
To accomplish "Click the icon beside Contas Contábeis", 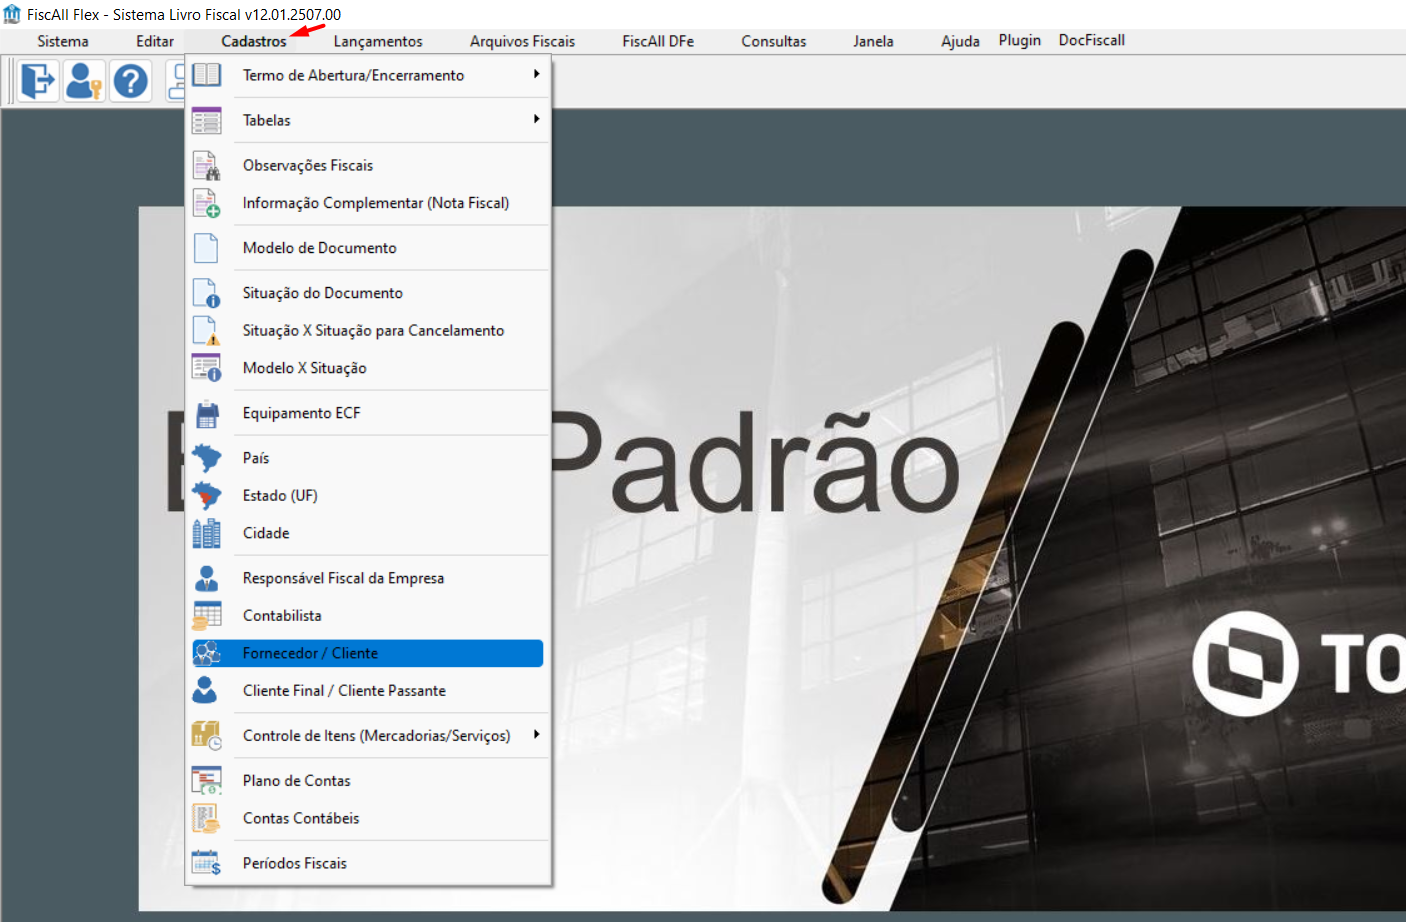I will (207, 818).
